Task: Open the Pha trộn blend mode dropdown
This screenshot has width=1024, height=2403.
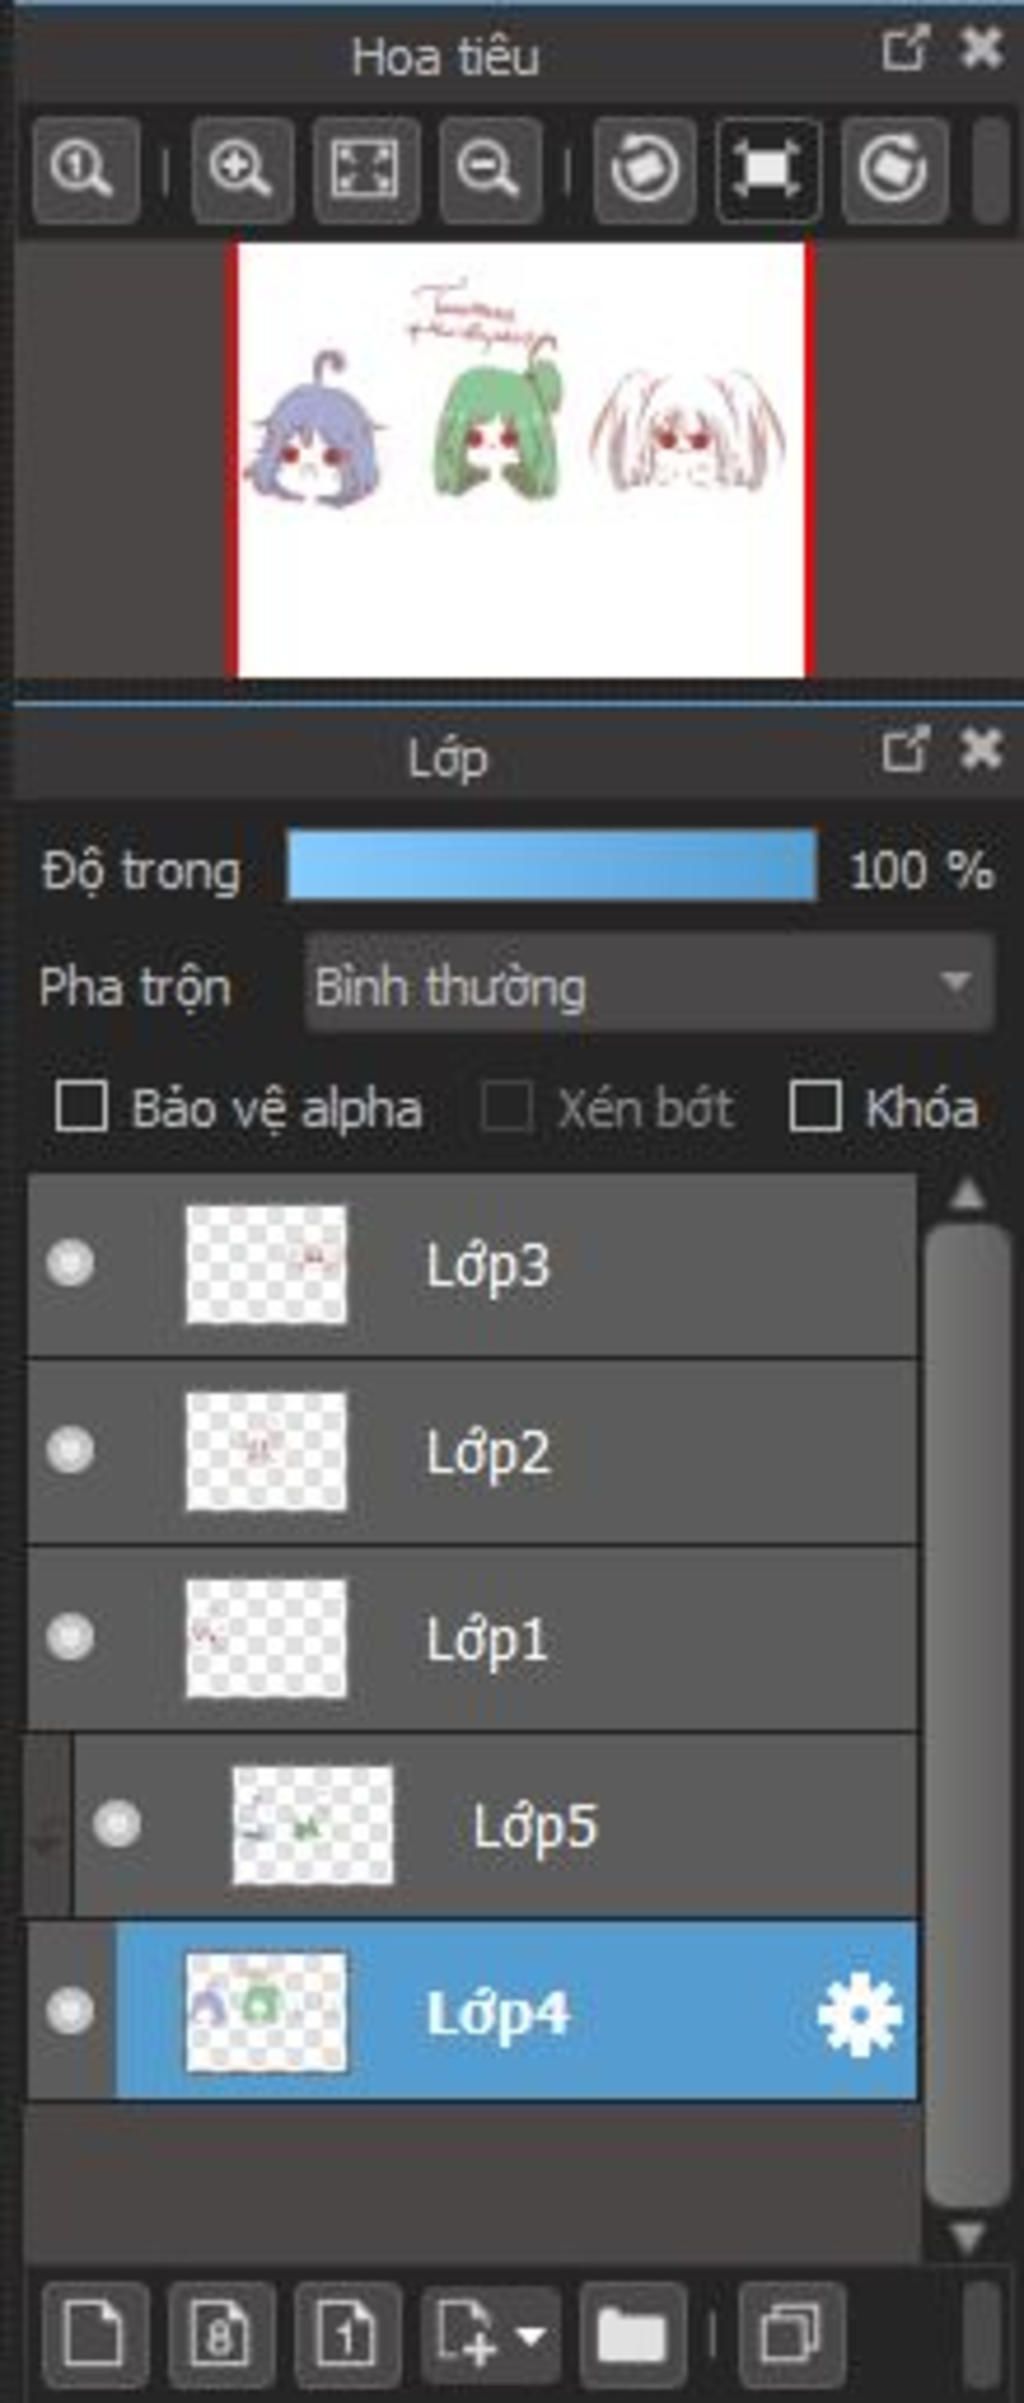Action: pos(650,985)
